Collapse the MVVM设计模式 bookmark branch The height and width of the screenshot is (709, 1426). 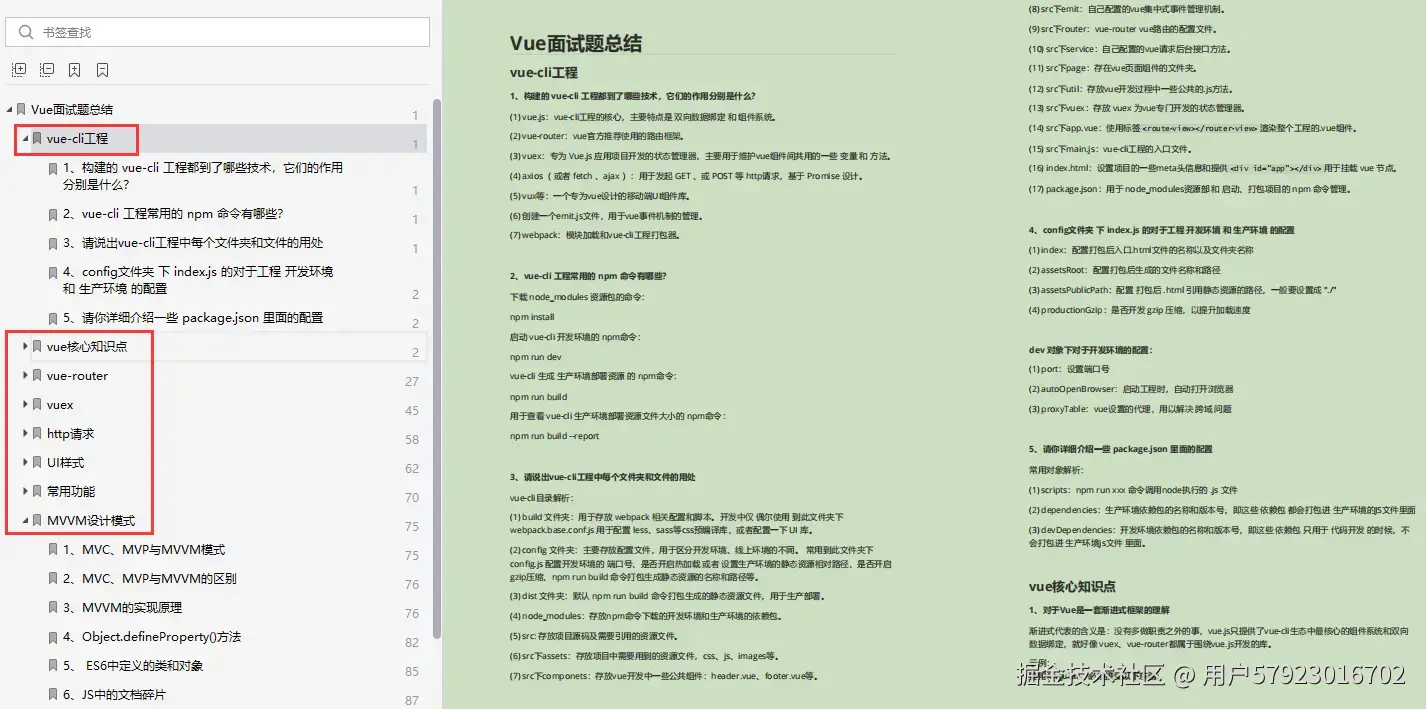coord(25,520)
